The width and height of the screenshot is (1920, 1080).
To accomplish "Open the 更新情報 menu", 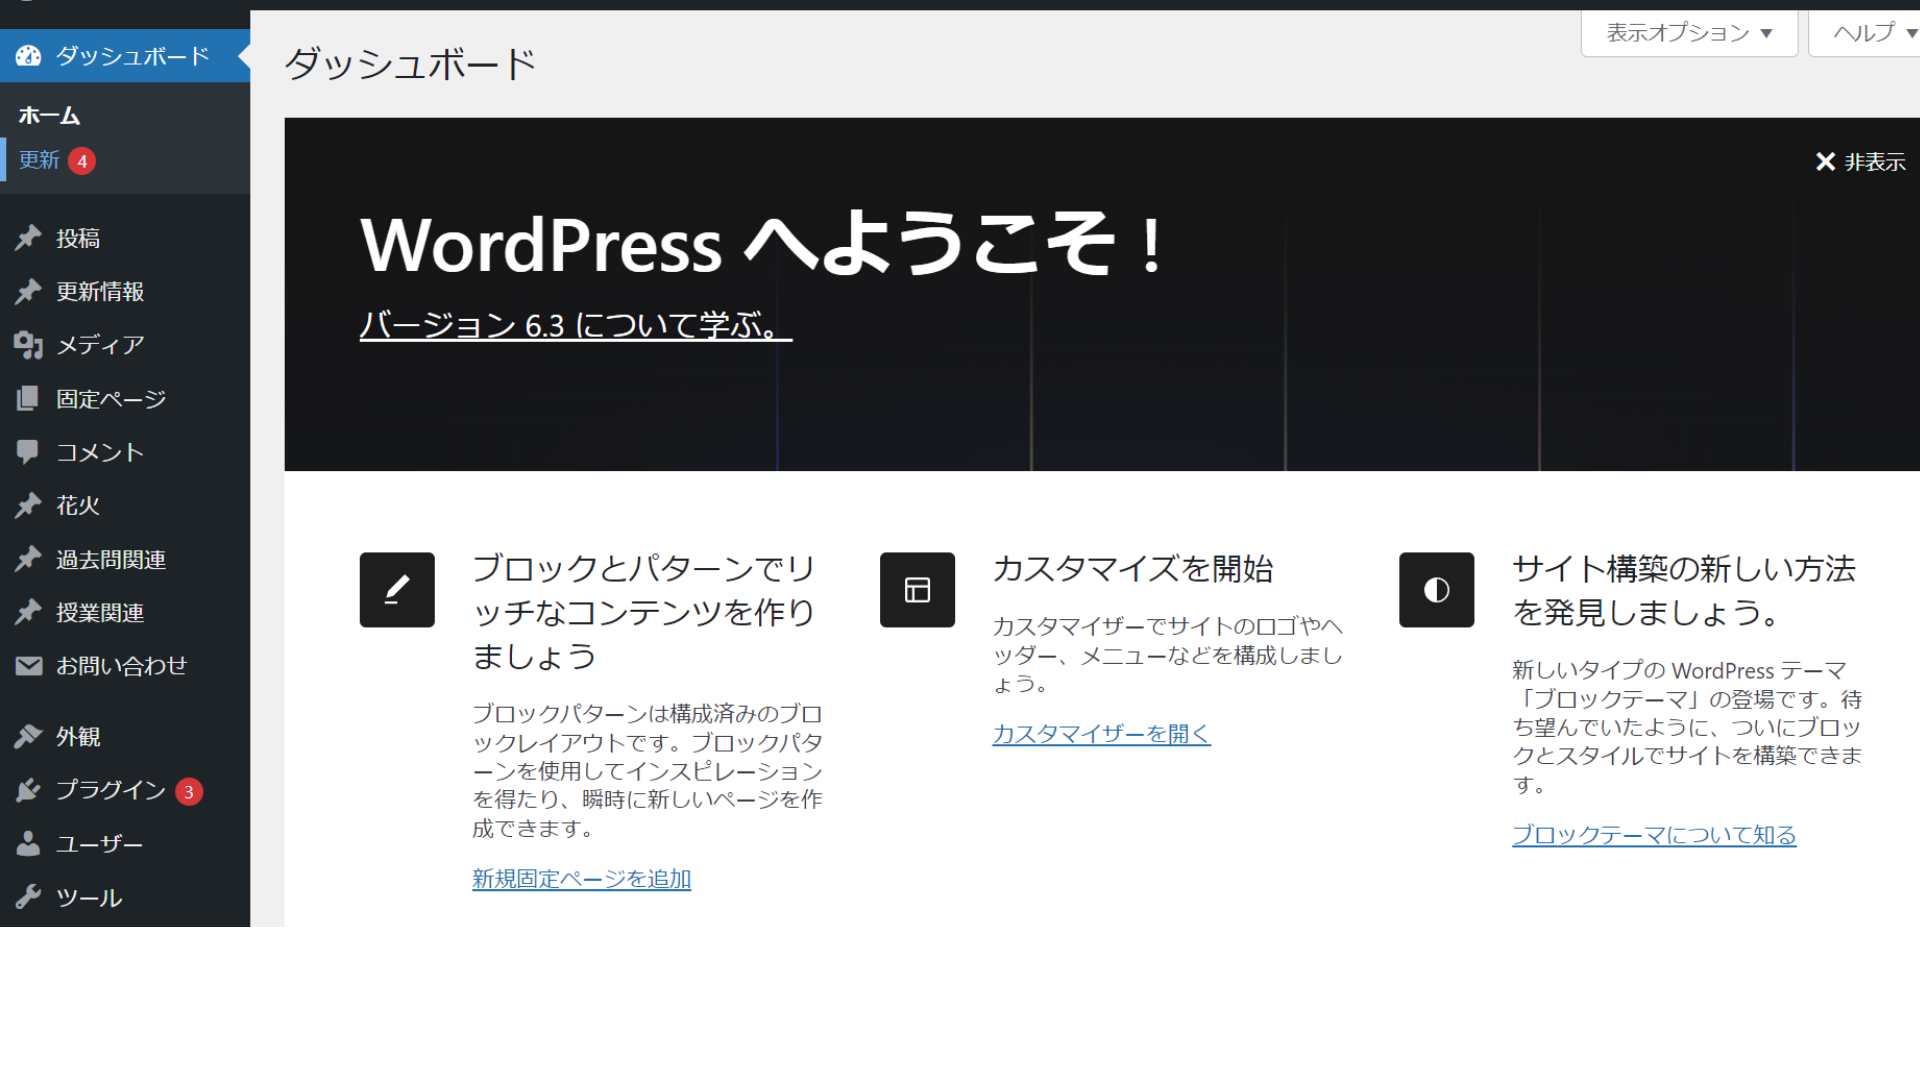I will [125, 291].
